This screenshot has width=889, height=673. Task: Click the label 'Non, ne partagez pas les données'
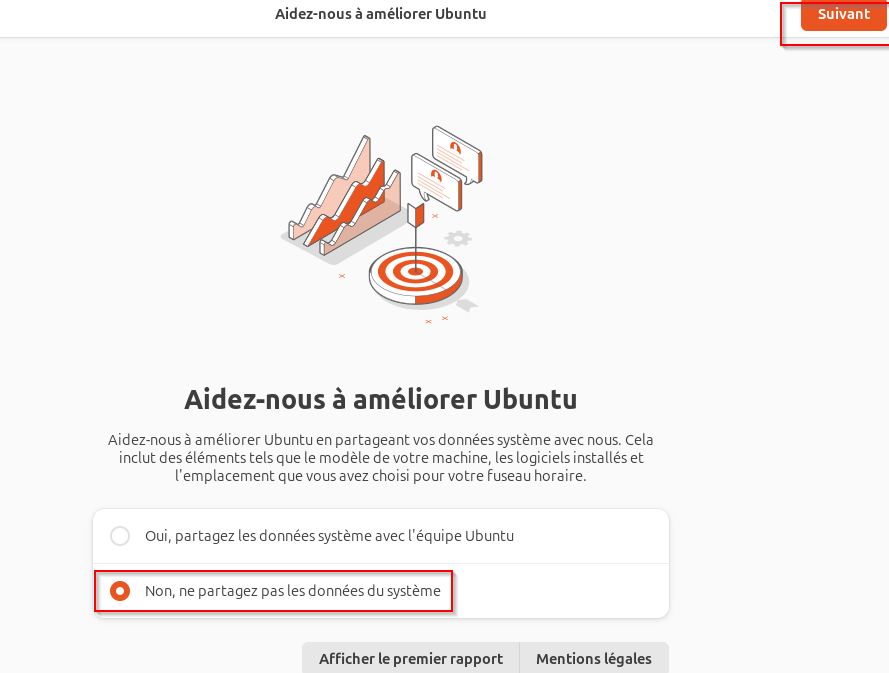(293, 591)
